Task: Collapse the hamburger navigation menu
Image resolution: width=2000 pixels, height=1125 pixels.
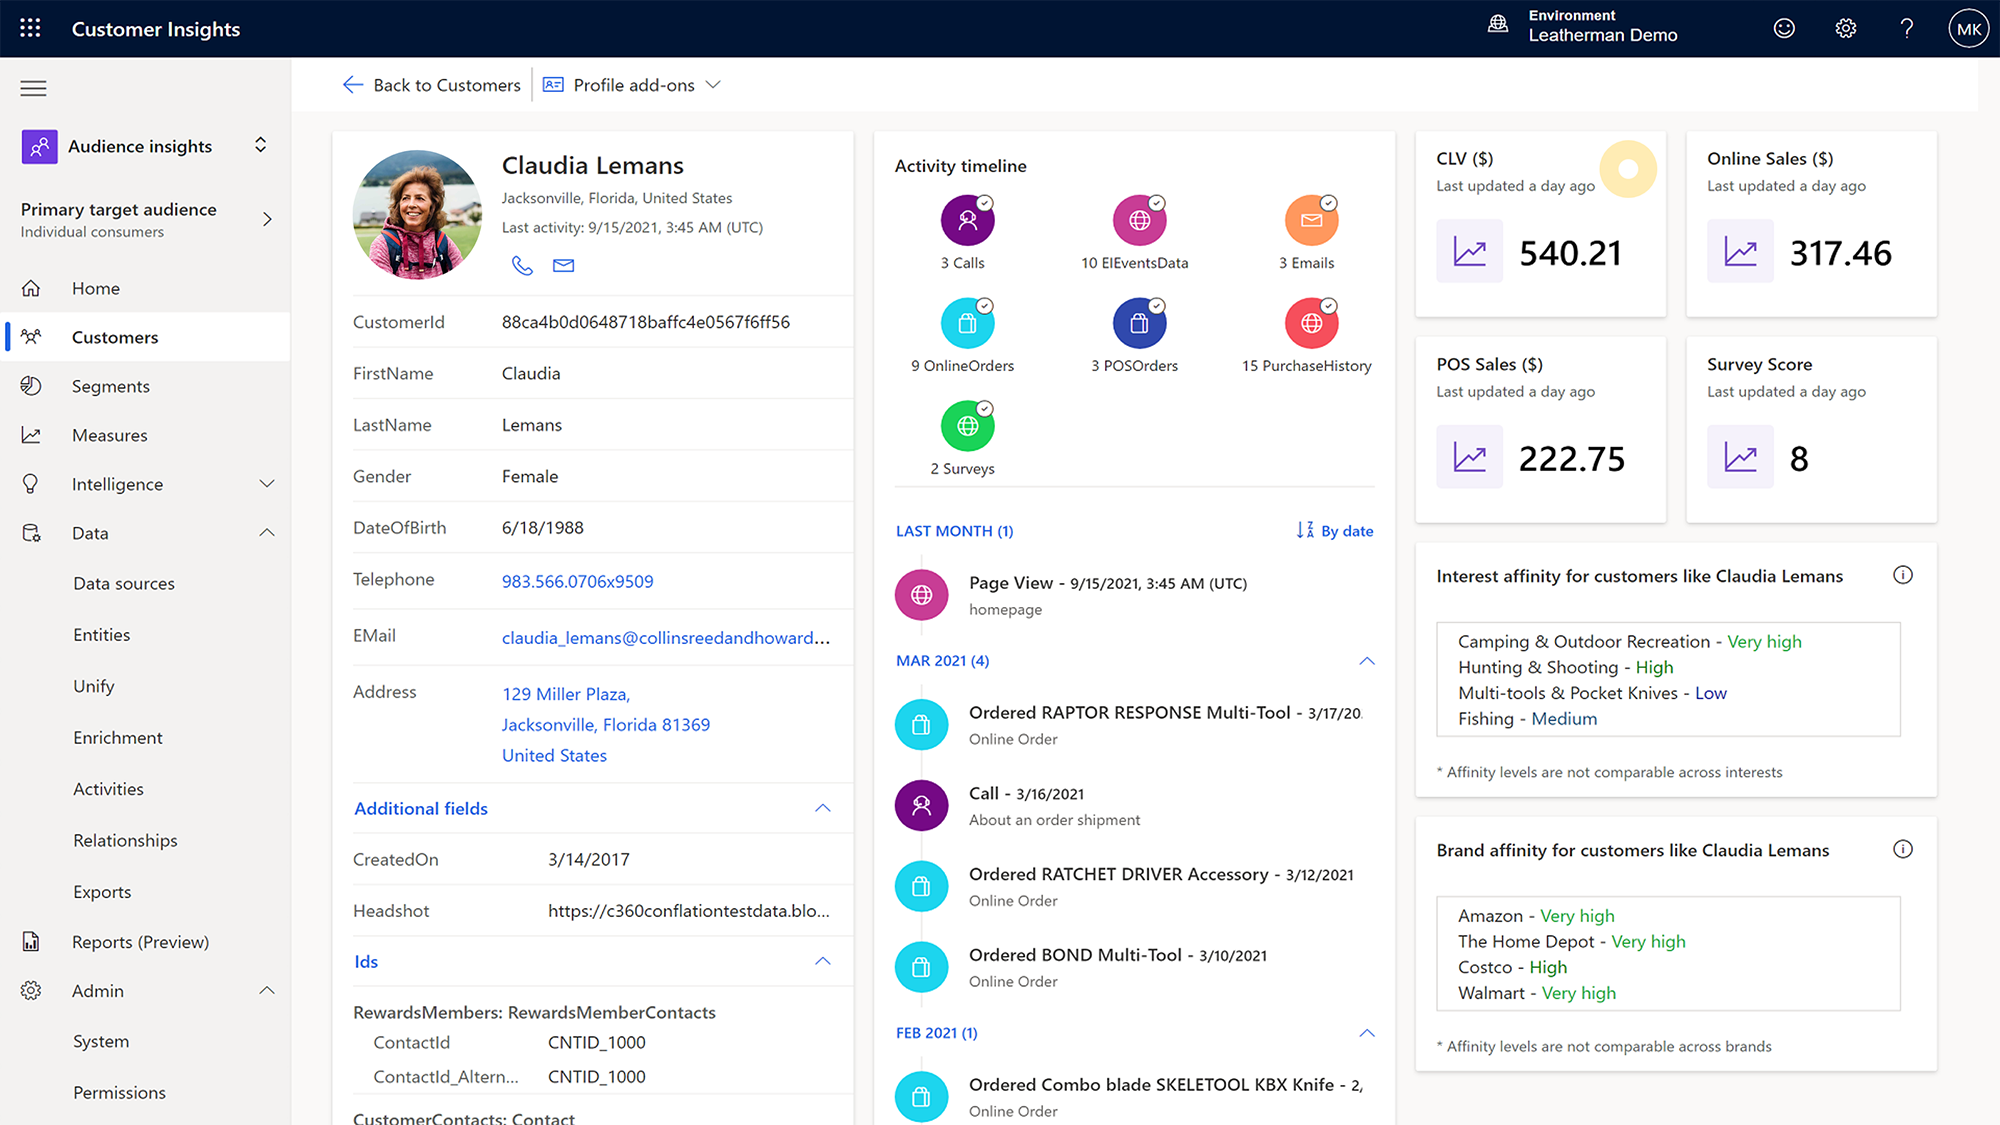Action: (x=33, y=88)
